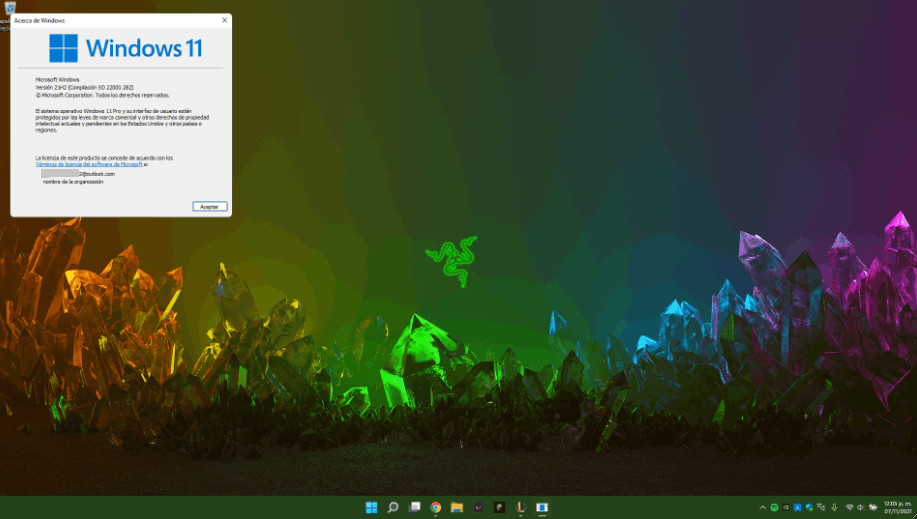Open the Spotify tray icon
The height and width of the screenshot is (519, 917).
[x=774, y=507]
